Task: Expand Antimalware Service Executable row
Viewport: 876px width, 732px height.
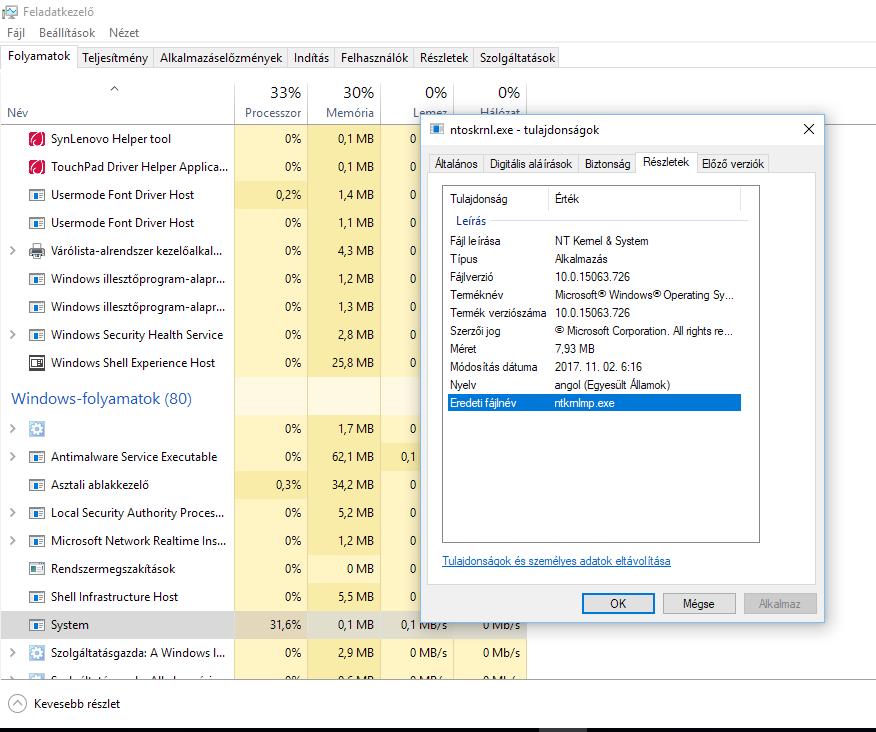Action: tap(13, 457)
